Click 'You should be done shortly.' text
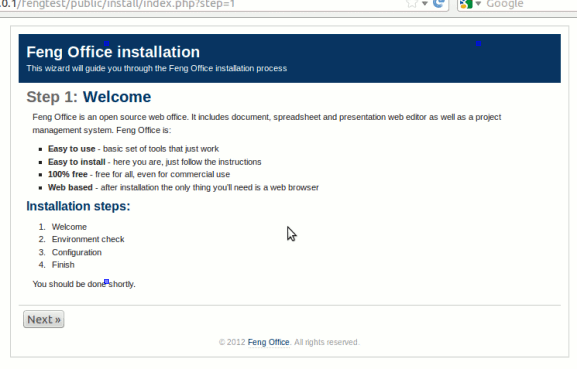Image resolution: width=577 pixels, height=369 pixels. pyautogui.click(x=84, y=284)
